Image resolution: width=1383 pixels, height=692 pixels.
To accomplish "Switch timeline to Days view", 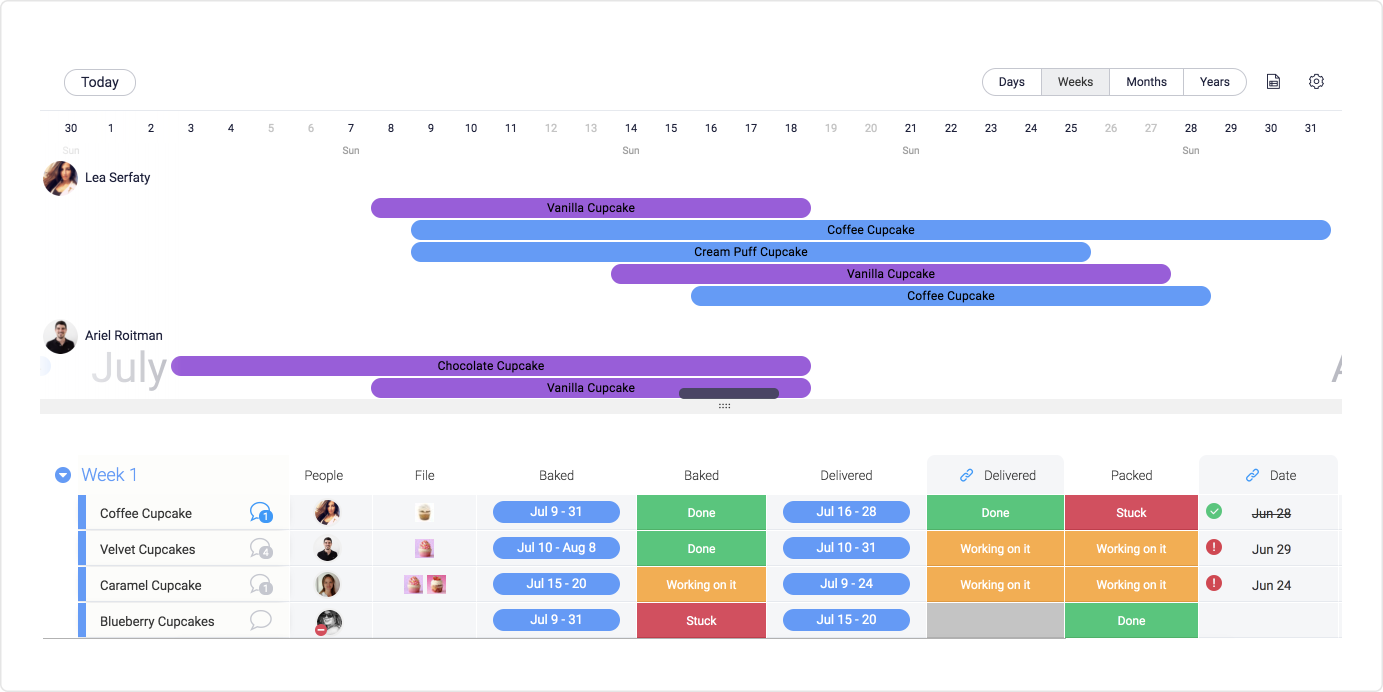I will pyautogui.click(x=1012, y=82).
